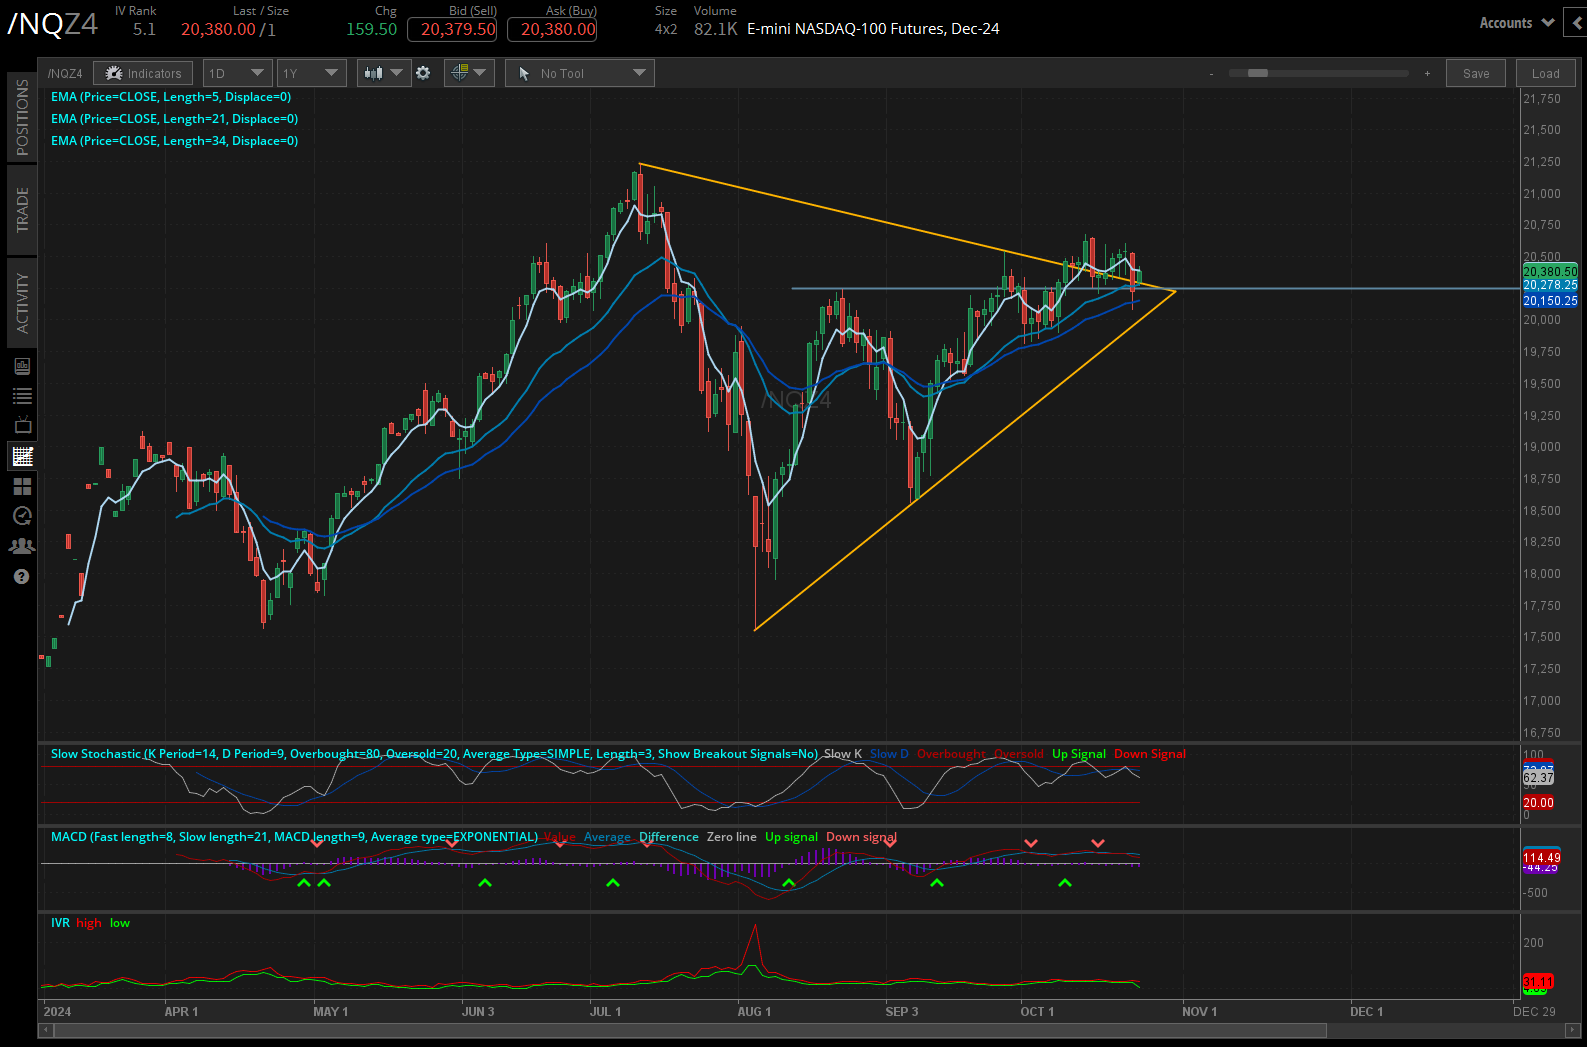Select the IVR indicator label
1587x1047 pixels.
tap(60, 923)
